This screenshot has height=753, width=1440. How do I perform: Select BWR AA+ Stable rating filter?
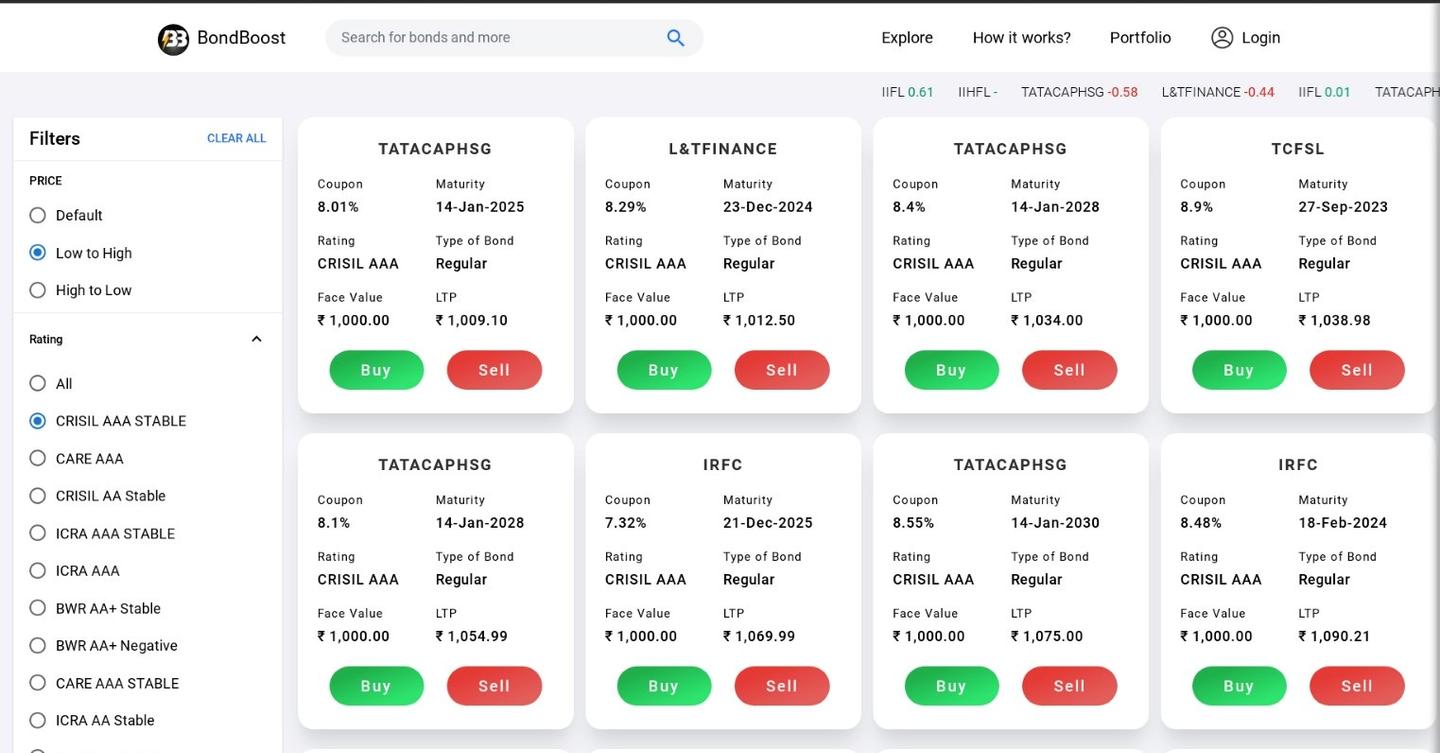[38, 608]
